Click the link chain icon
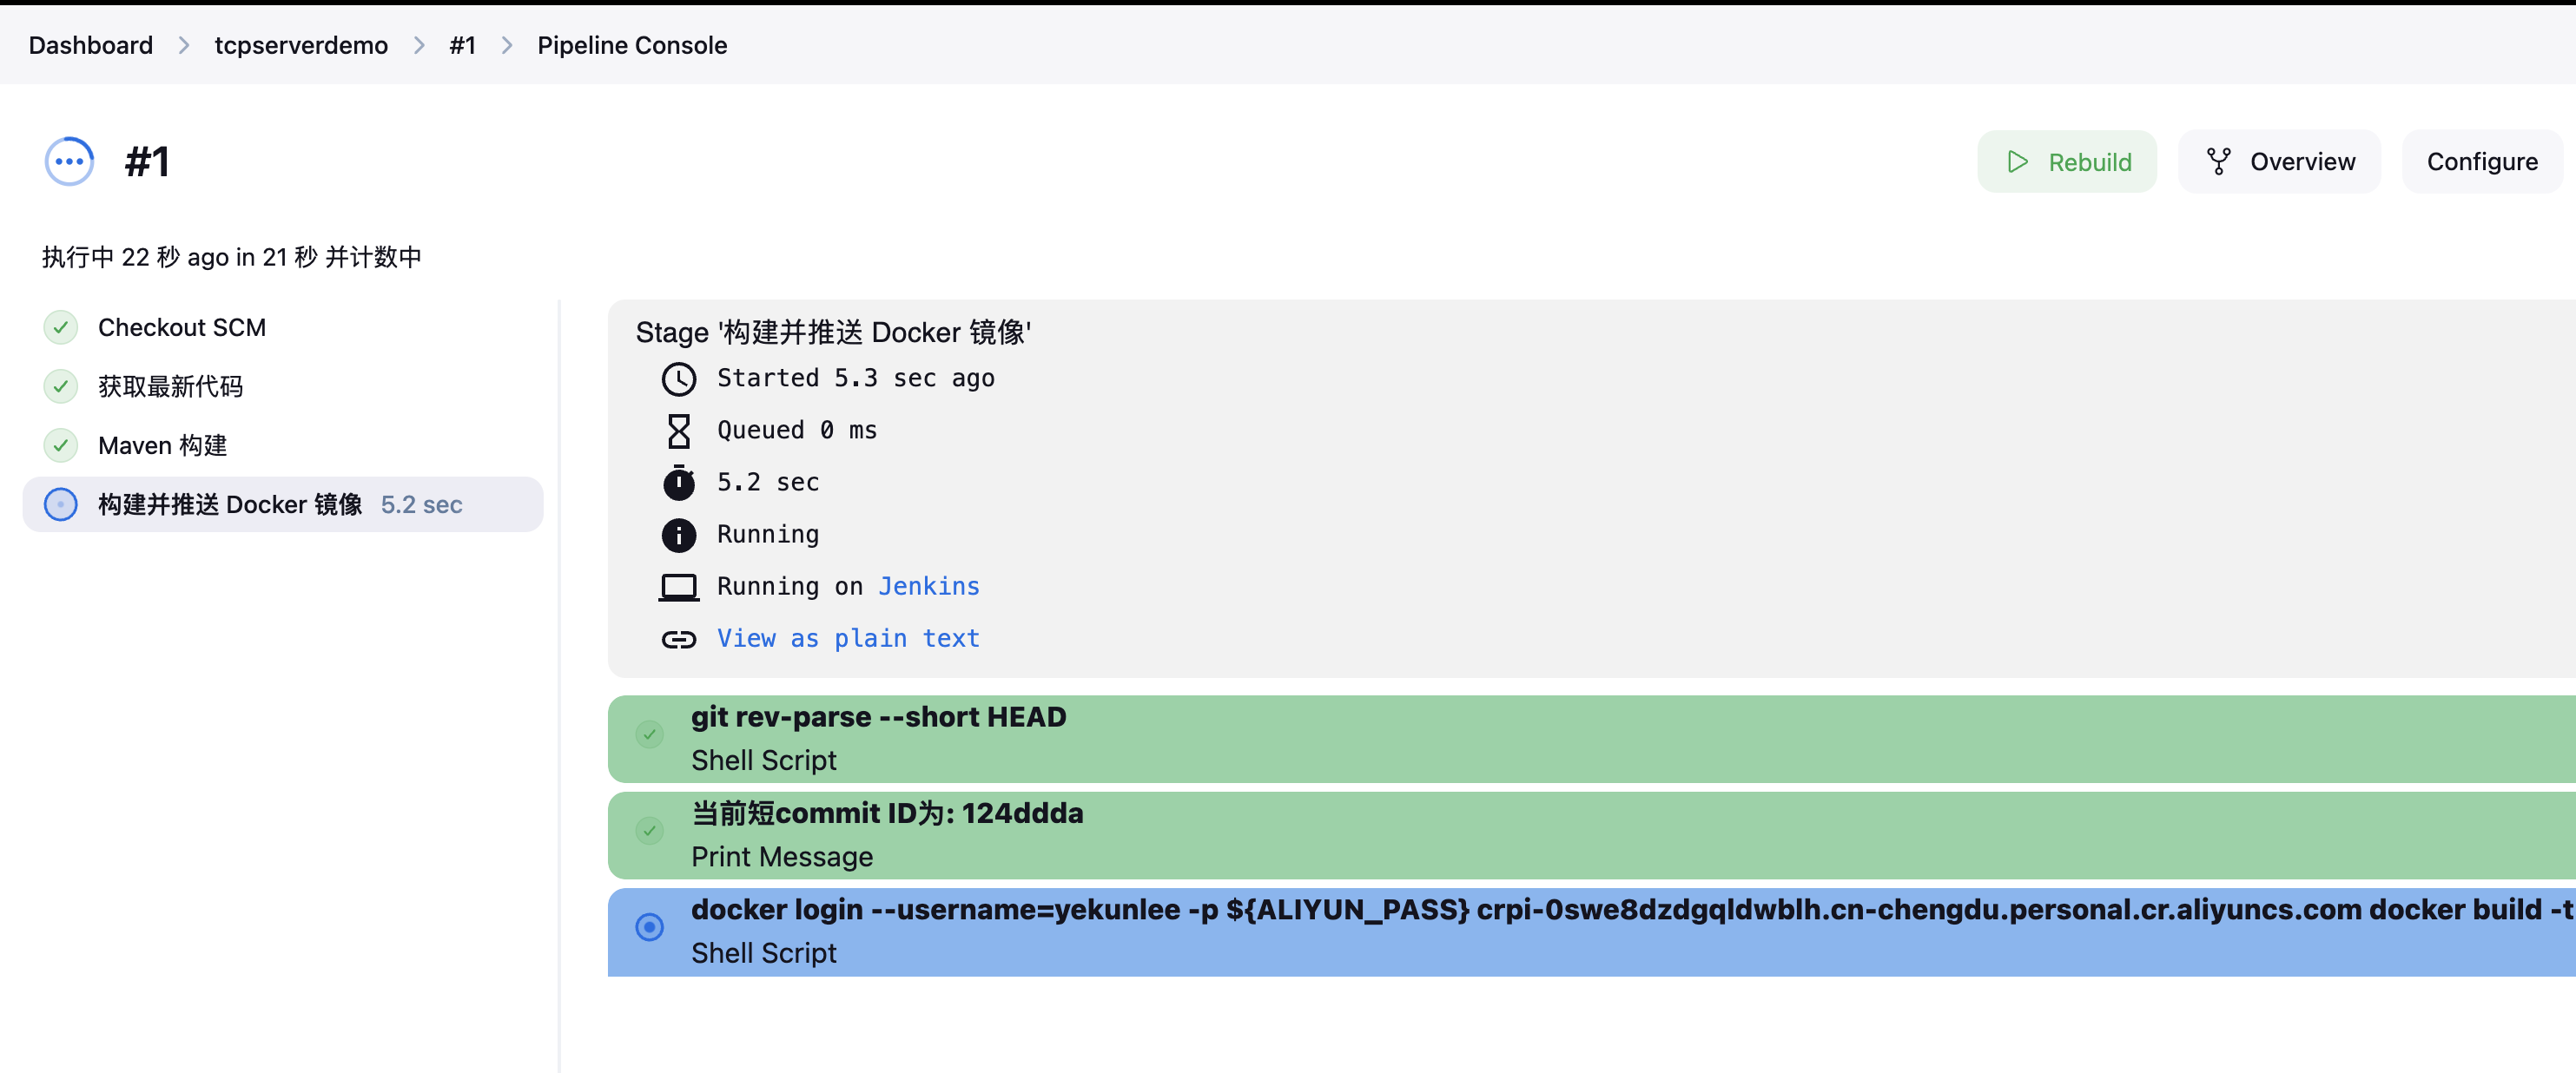Viewport: 2576px width, 1073px height. pyautogui.click(x=678, y=639)
